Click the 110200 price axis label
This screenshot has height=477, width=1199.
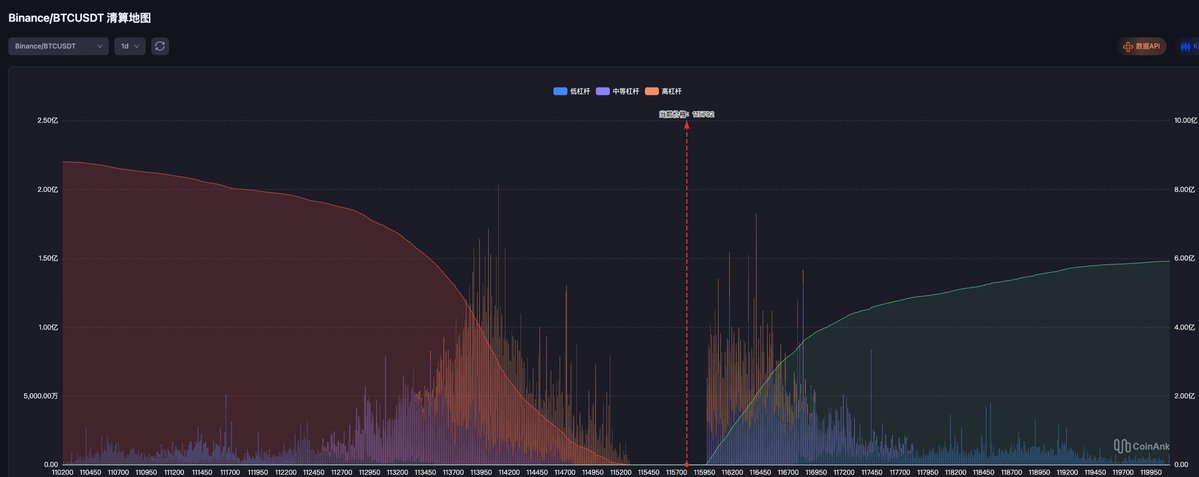pyautogui.click(x=63, y=472)
